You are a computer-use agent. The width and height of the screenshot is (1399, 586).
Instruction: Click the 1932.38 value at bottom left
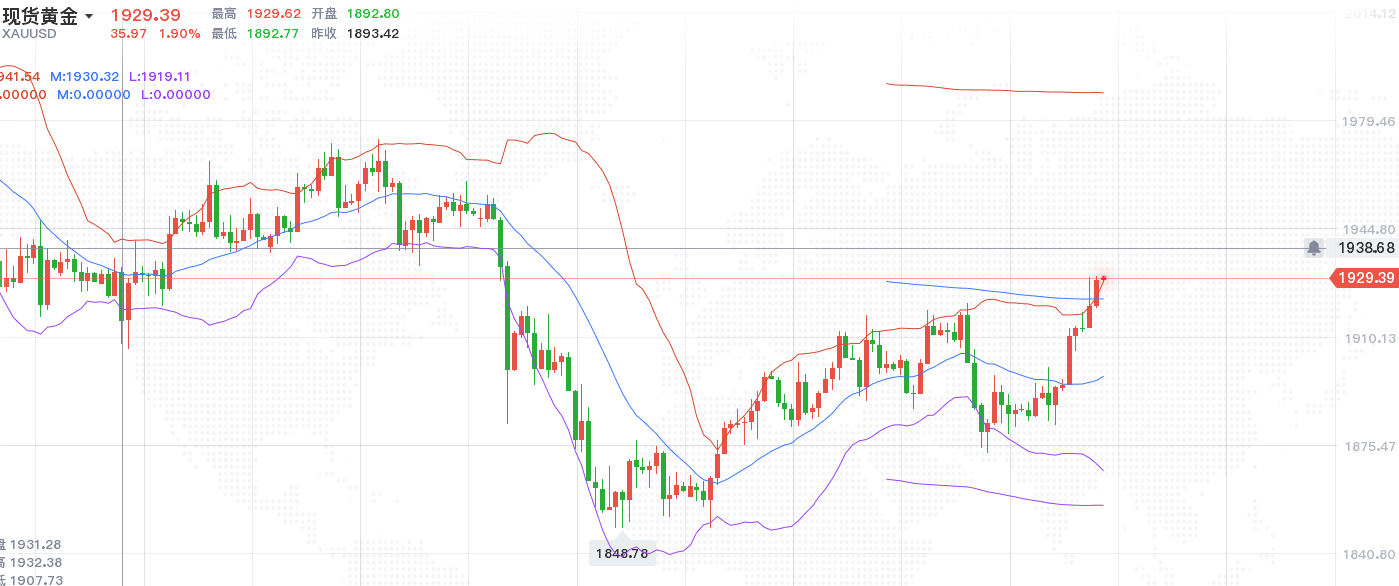(36, 562)
